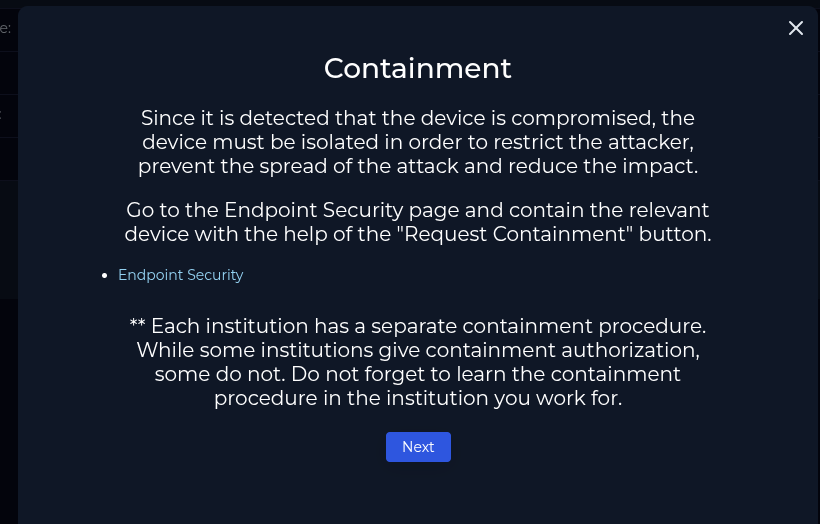This screenshot has width=820, height=524.
Task: Open the Endpoint Security link
Action: (180, 275)
